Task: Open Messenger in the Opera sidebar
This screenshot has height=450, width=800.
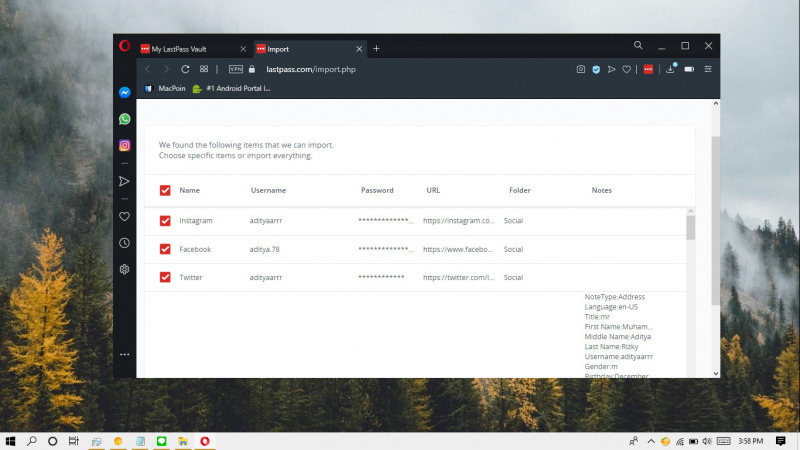Action: tap(124, 92)
